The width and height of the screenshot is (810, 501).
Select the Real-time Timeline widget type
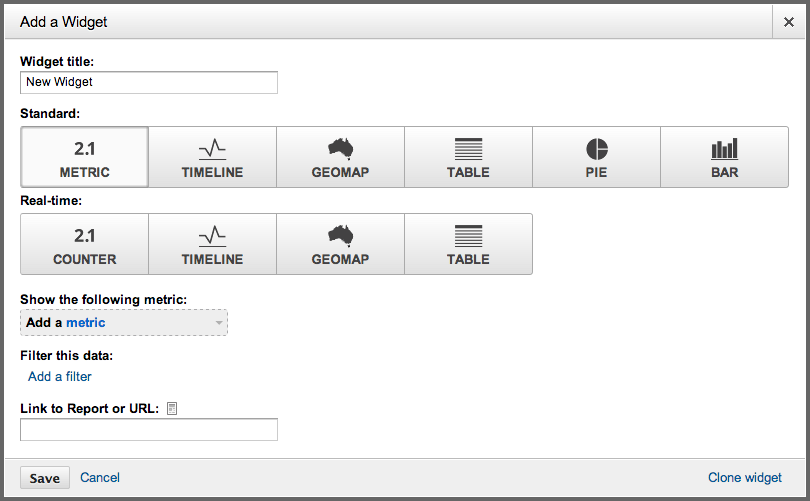(212, 244)
